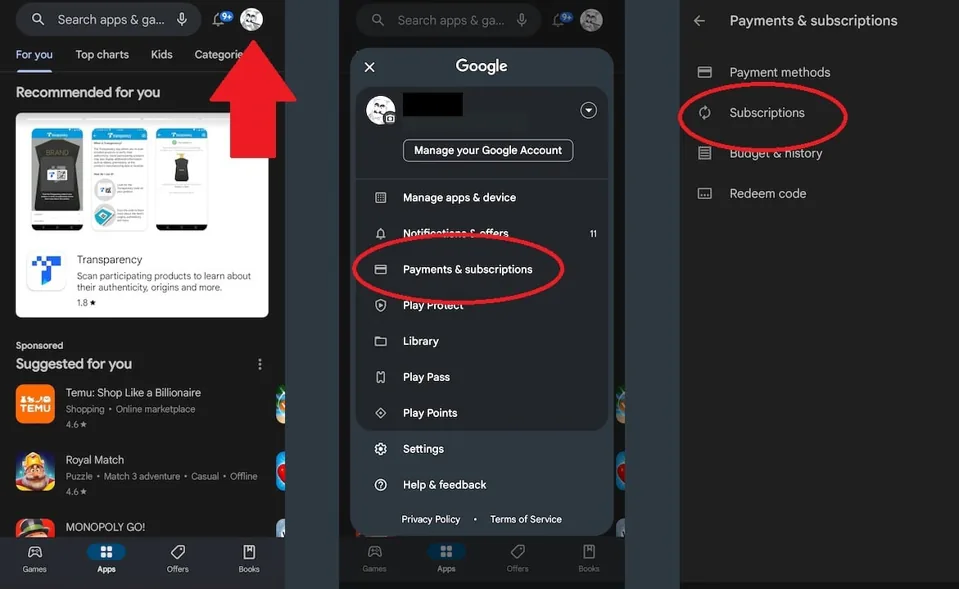Open Payments & subscriptions menu item
Viewport: 959px width, 589px height.
(467, 269)
